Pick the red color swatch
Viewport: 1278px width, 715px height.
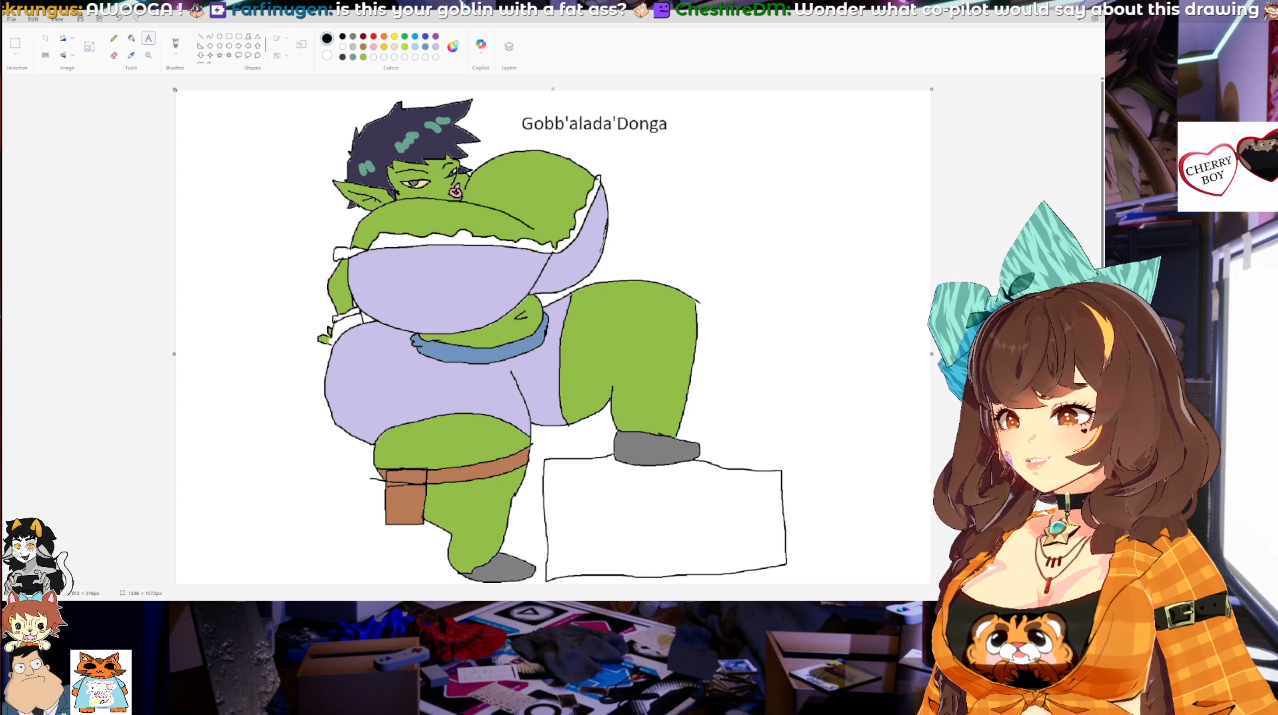tap(373, 36)
